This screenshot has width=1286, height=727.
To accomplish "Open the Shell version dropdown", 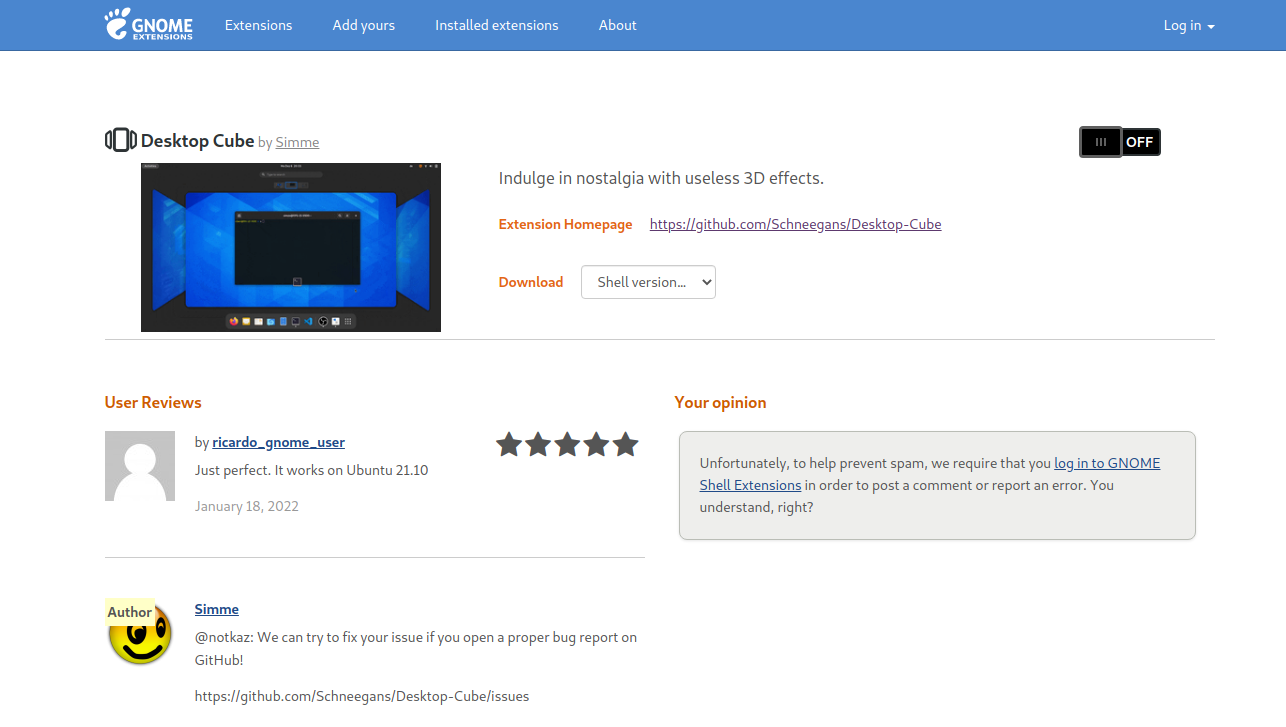I will [x=648, y=282].
